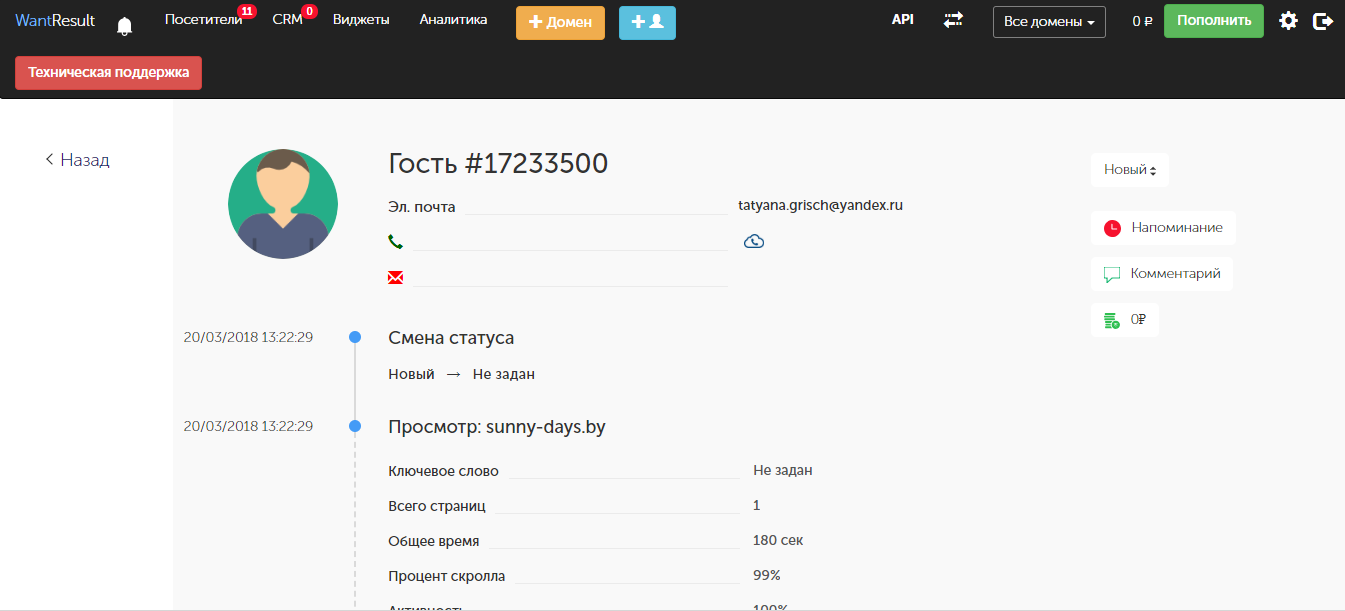Open the Посетители menu
Image resolution: width=1345 pixels, height=611 pixels.
pyautogui.click(x=203, y=19)
